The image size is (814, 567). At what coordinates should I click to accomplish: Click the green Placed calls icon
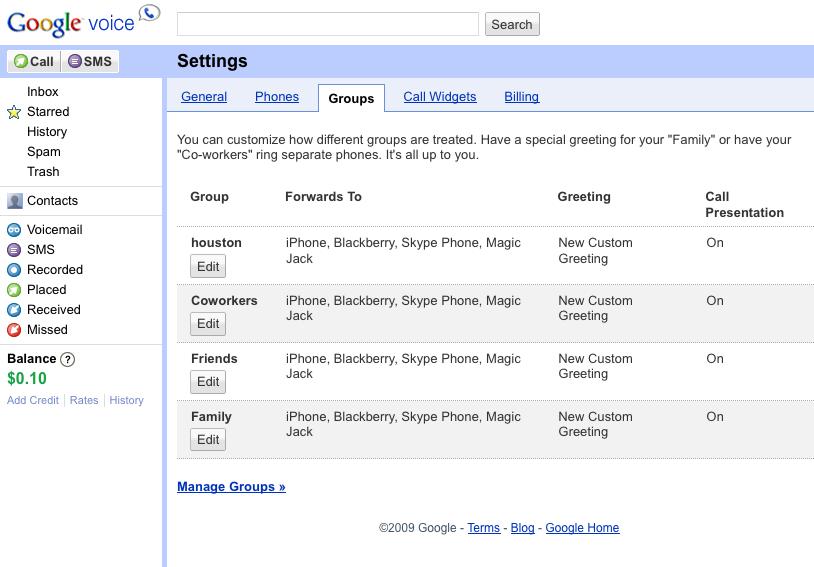(14, 290)
